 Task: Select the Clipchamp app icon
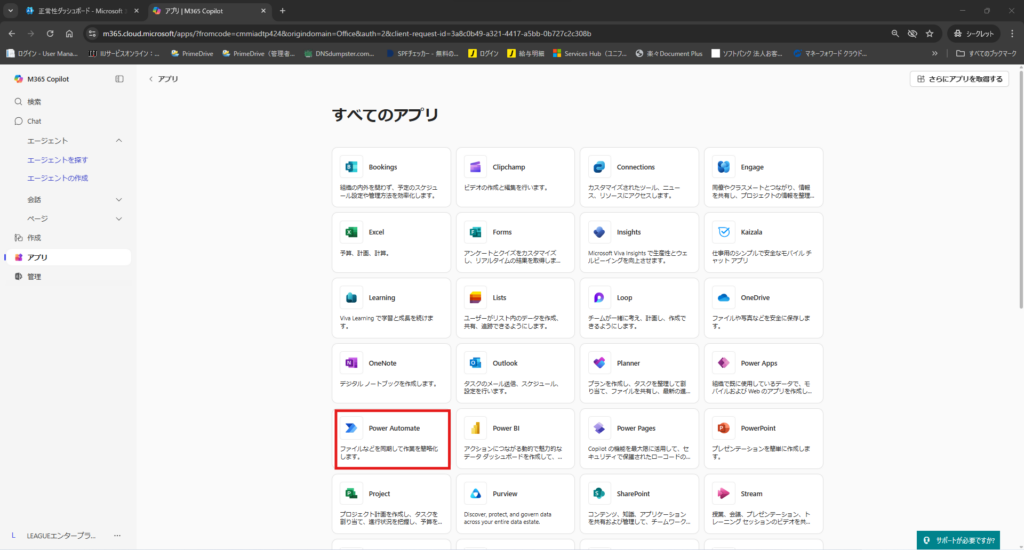point(475,167)
